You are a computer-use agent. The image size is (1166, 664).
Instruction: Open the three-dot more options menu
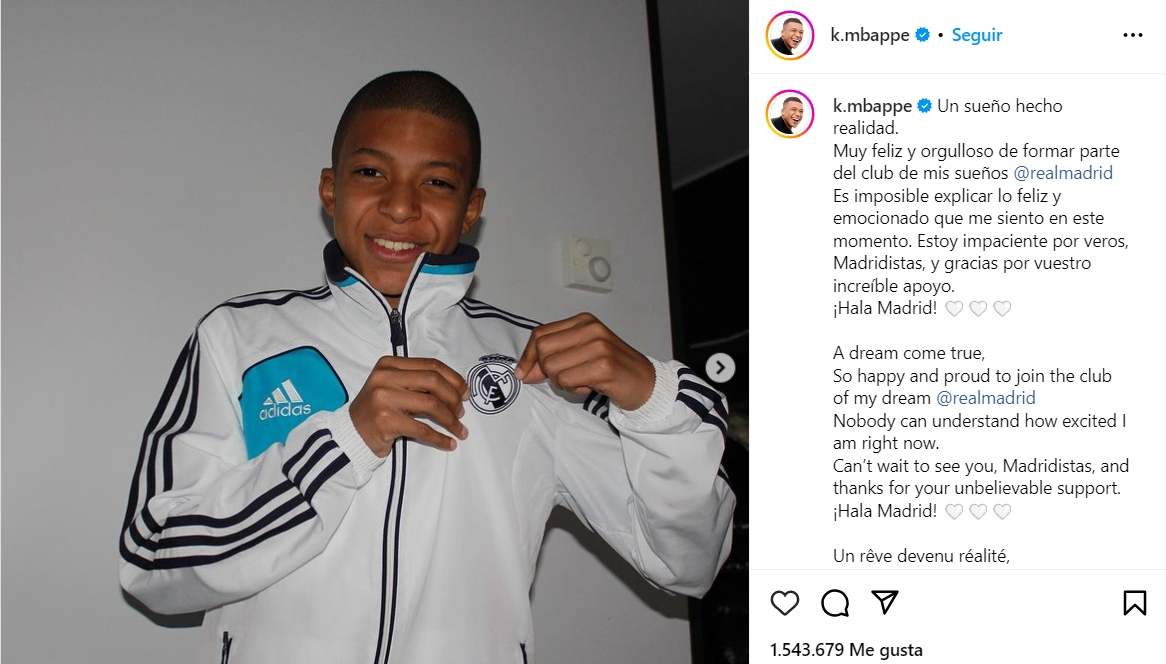(1133, 35)
